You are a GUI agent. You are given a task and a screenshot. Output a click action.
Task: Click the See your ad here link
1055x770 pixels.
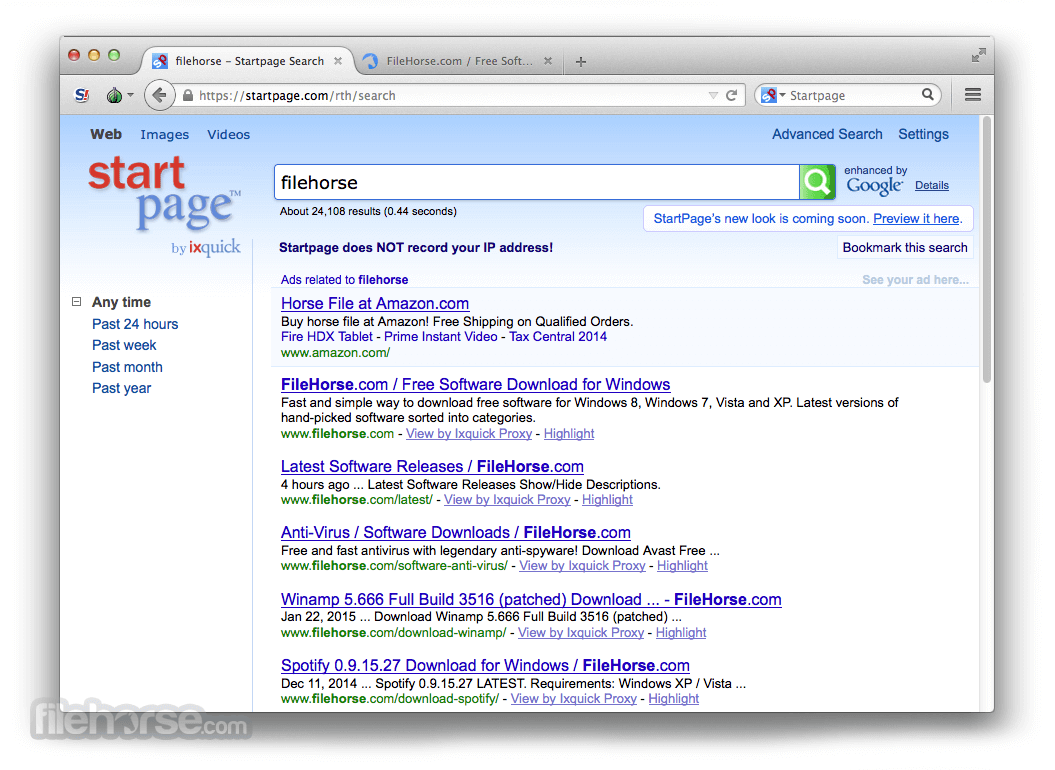[915, 279]
